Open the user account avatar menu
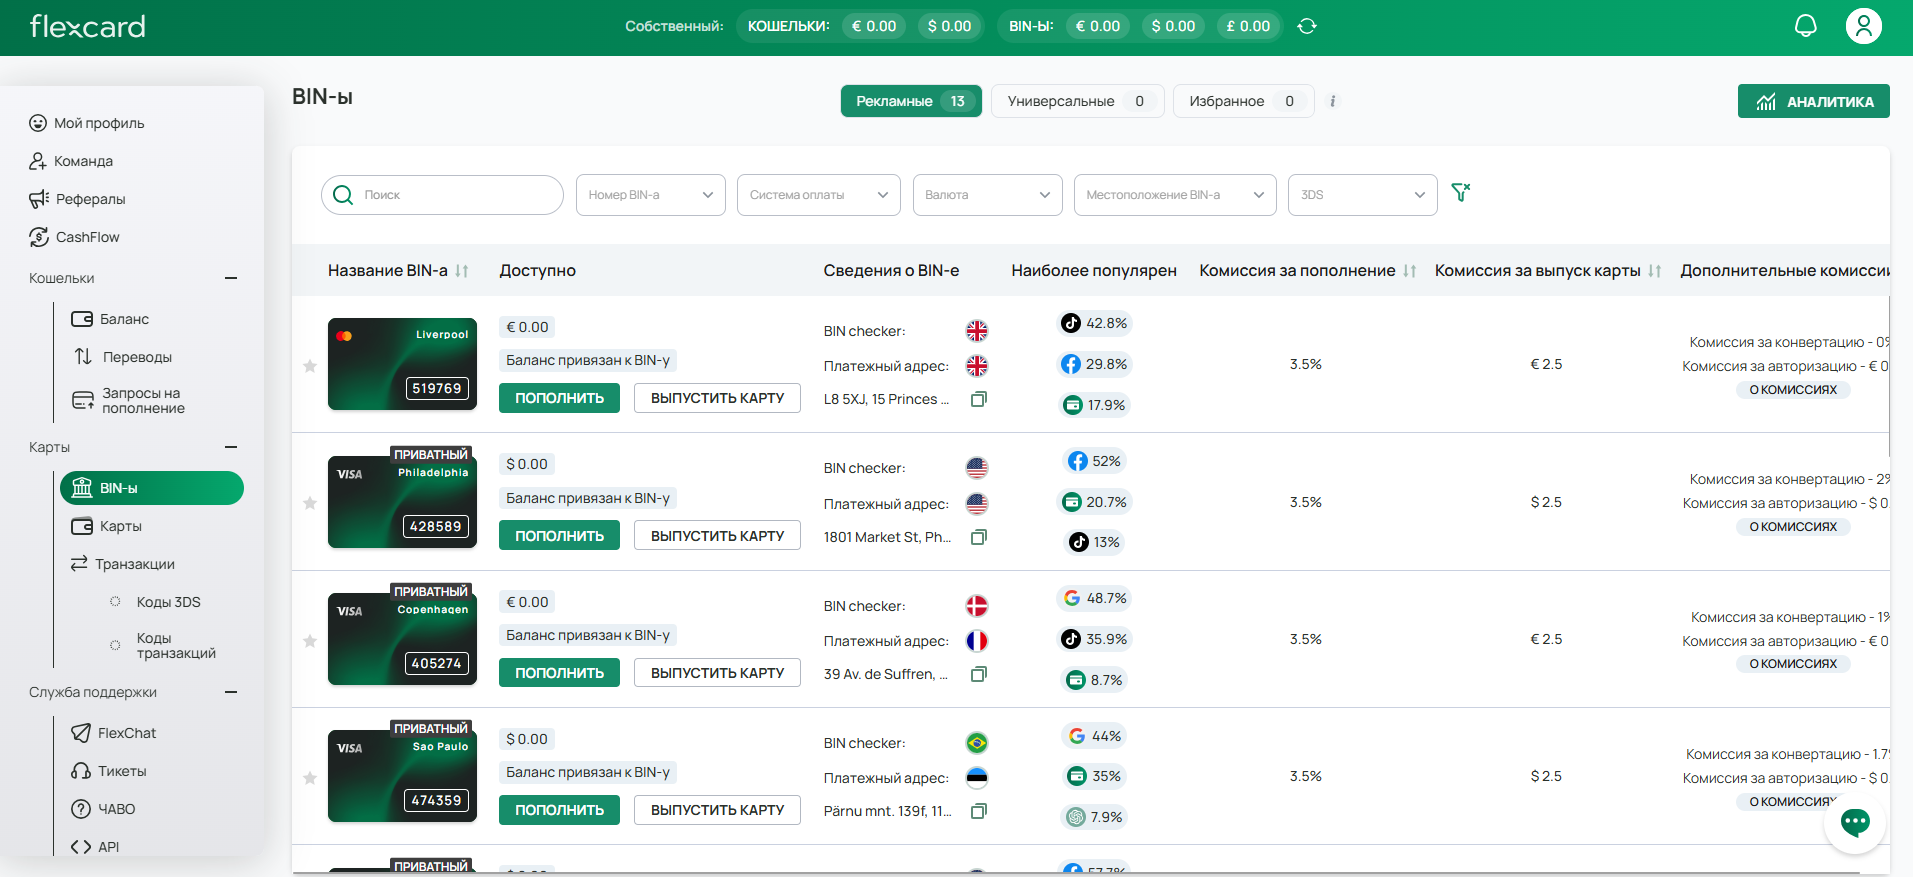 click(1863, 26)
